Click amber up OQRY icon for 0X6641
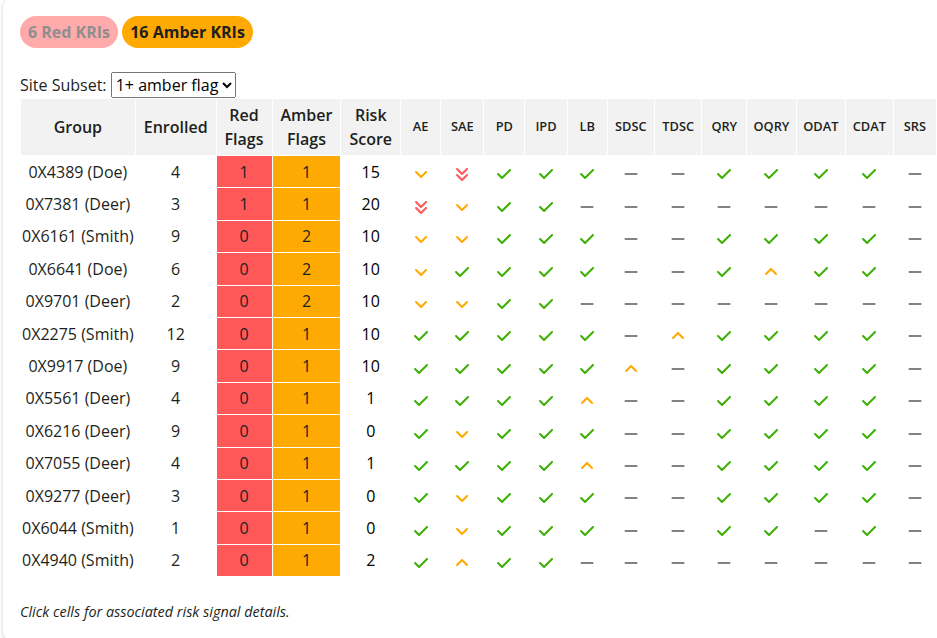Viewport: 937px width, 638px height. [x=771, y=271]
